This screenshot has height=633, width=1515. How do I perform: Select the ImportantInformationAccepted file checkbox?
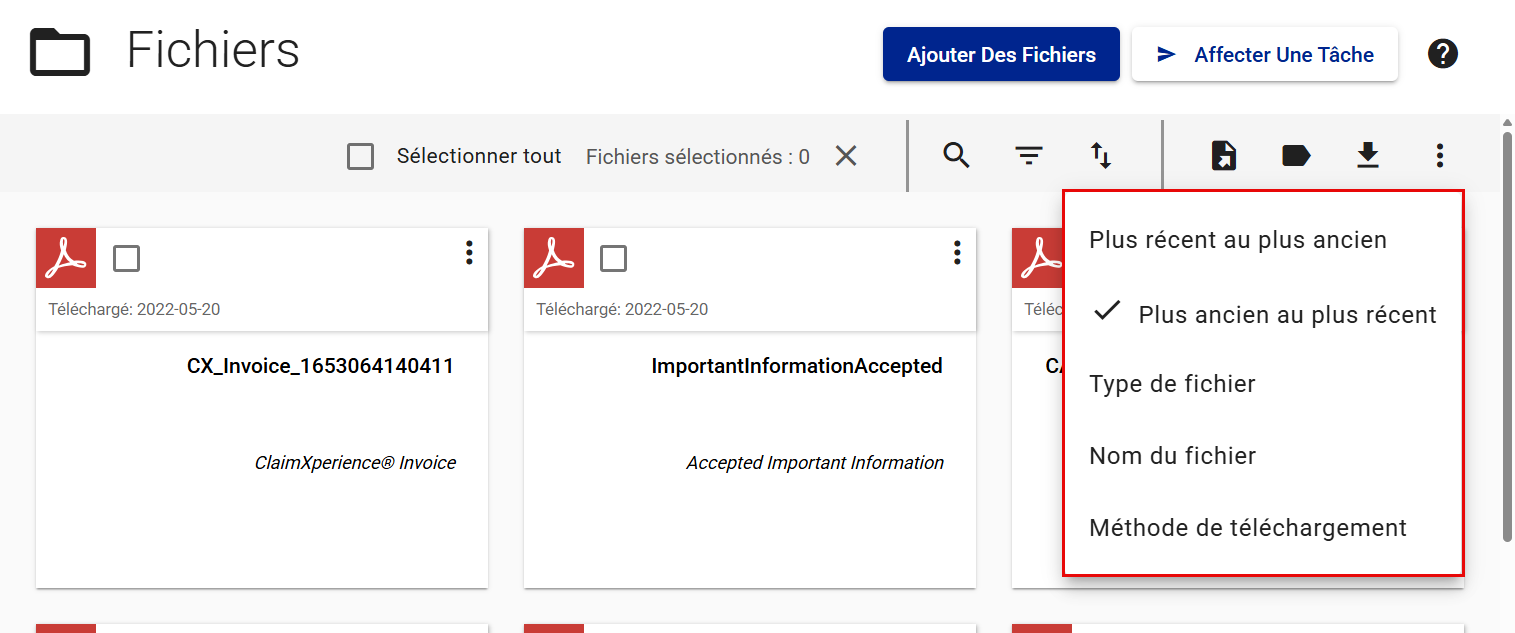tap(613, 259)
